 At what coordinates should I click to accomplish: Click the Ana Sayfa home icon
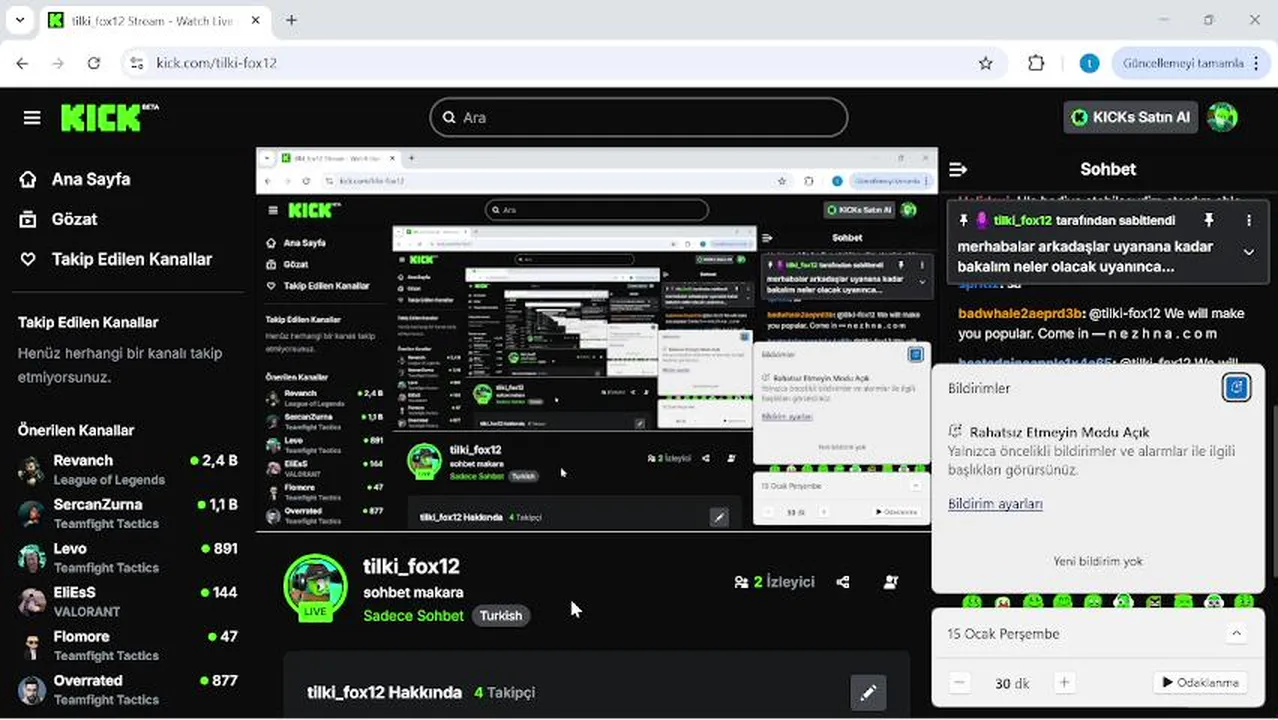(28, 179)
